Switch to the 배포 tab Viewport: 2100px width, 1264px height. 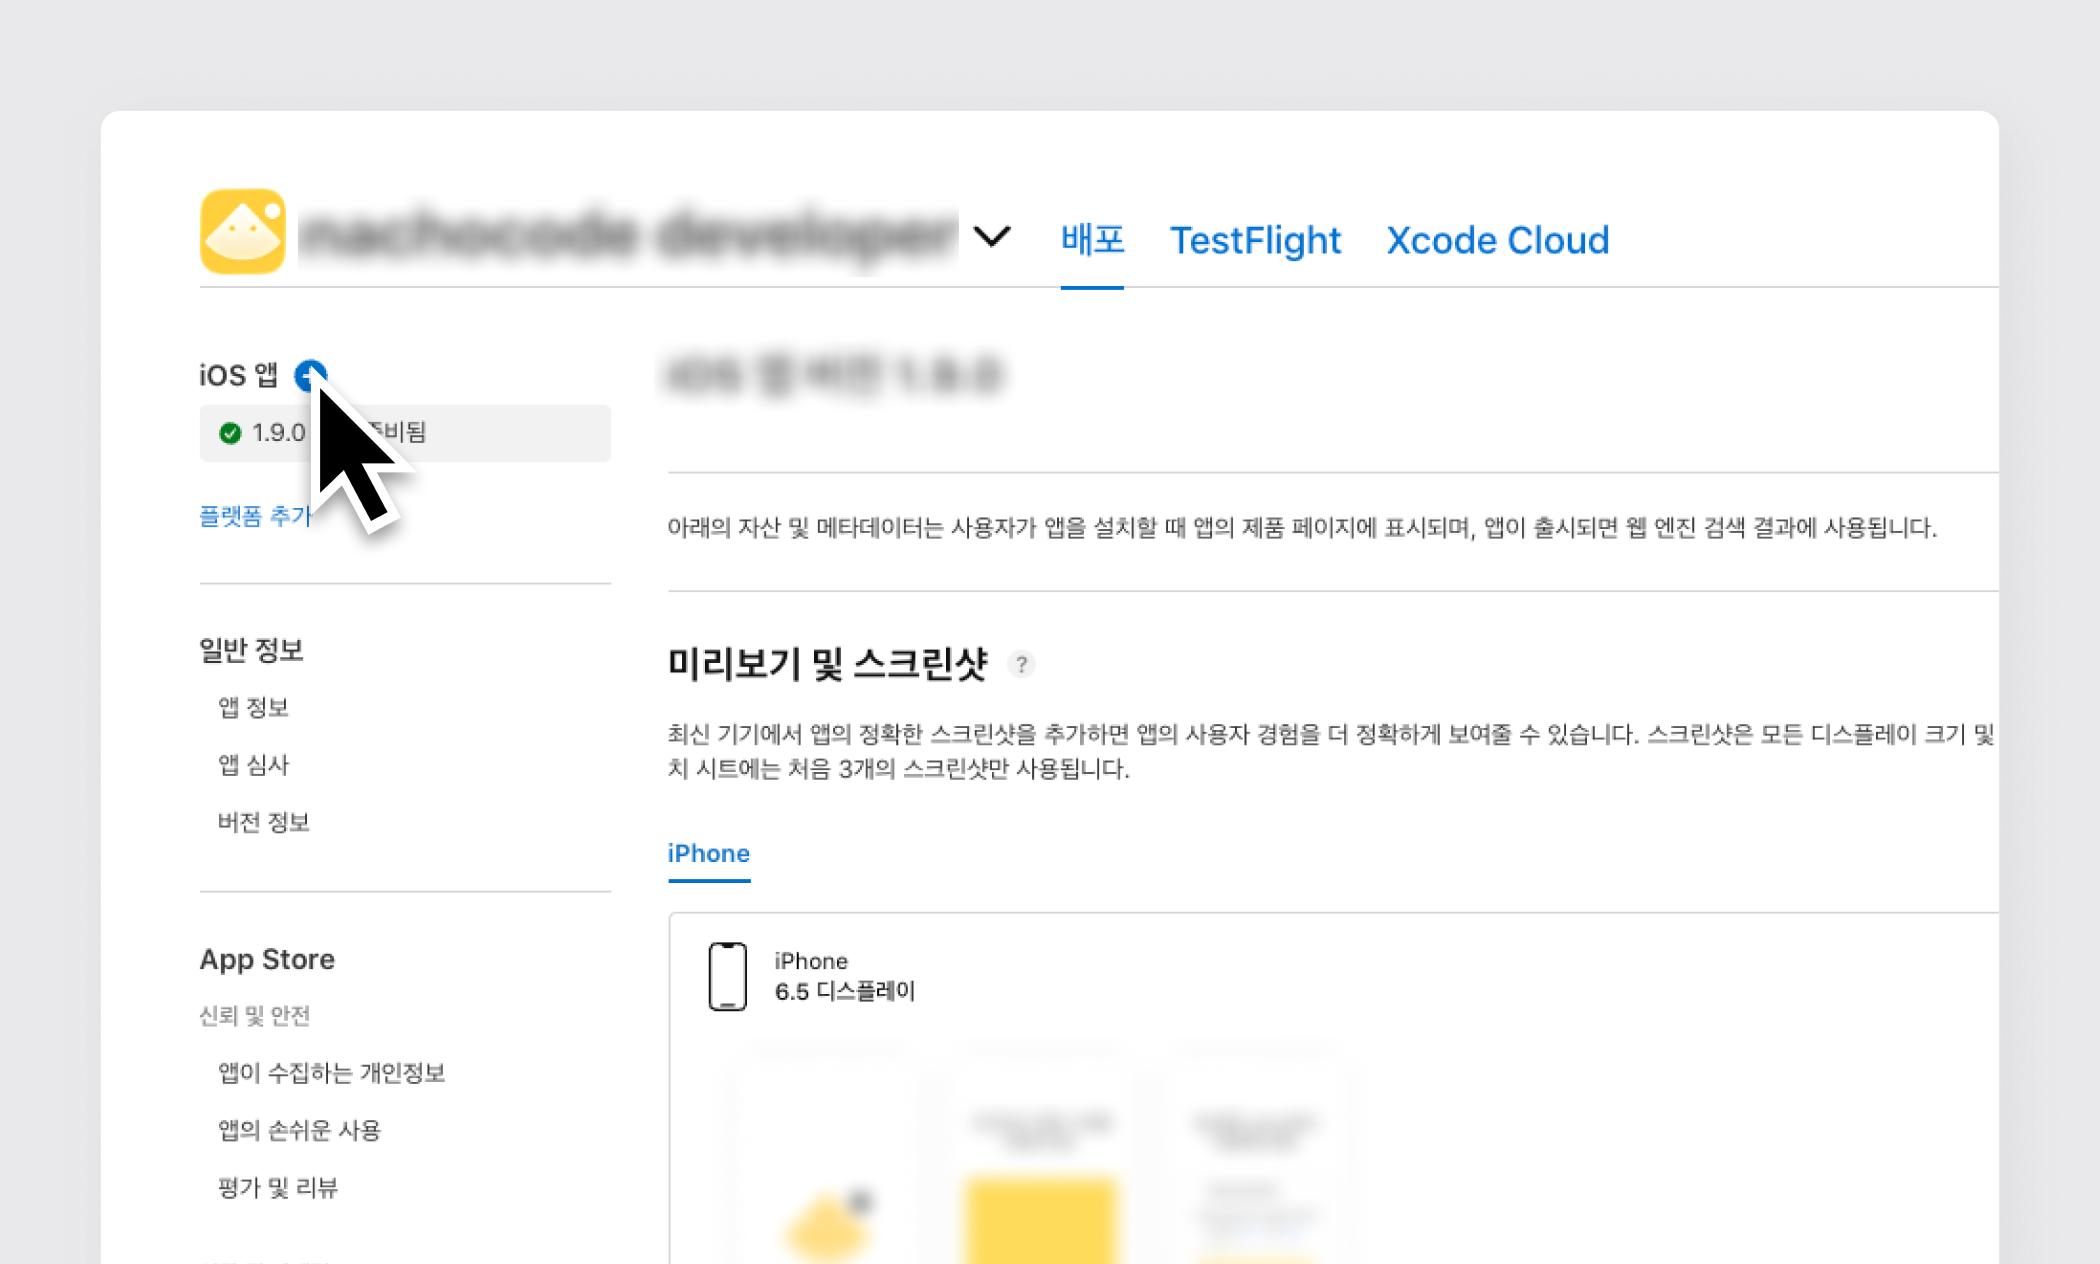(1092, 240)
